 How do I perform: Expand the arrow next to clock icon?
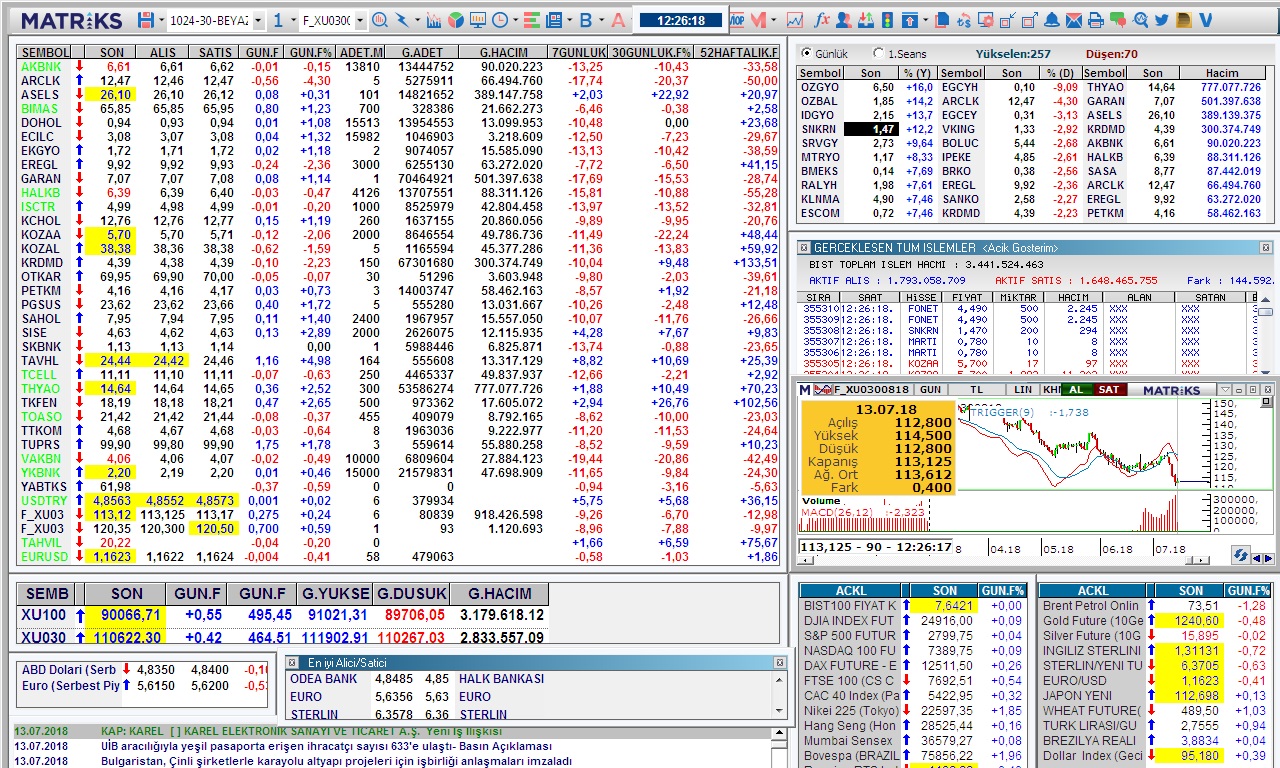pos(515,20)
